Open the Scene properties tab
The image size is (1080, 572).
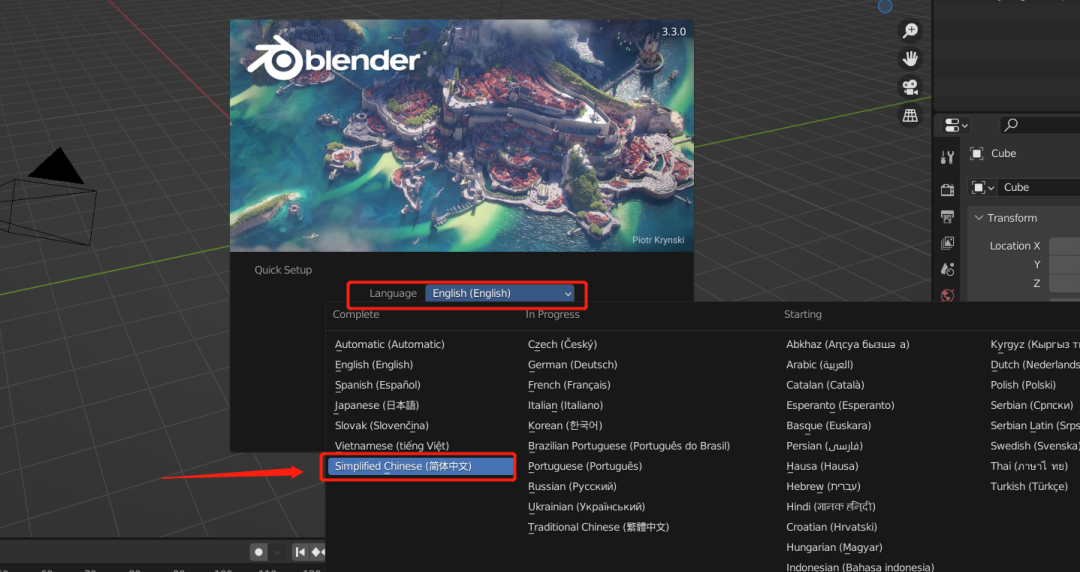click(x=948, y=269)
